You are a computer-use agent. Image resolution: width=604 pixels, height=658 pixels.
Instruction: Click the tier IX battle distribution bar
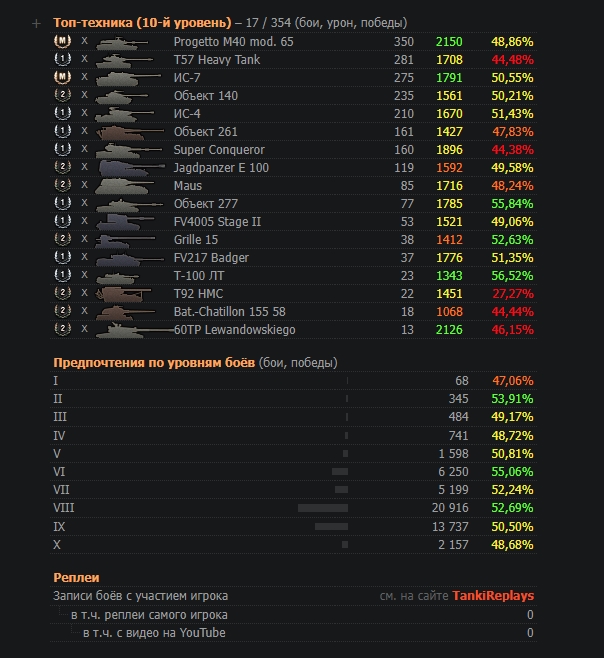(x=330, y=526)
